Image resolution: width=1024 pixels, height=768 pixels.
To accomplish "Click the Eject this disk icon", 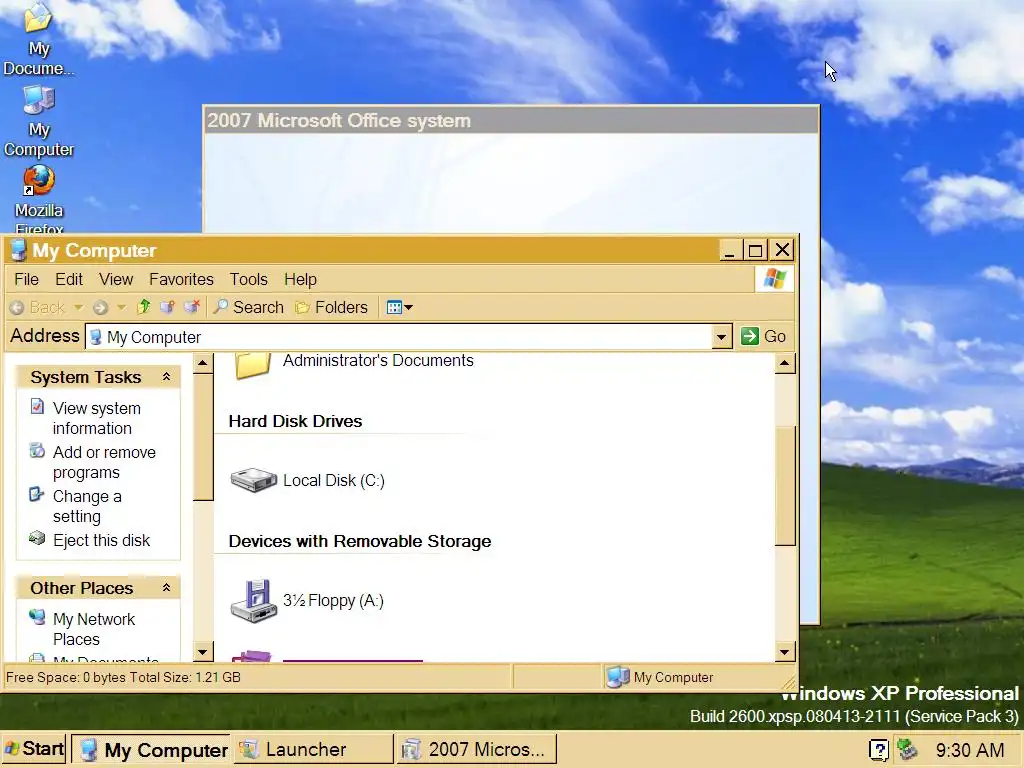I will tap(37, 539).
